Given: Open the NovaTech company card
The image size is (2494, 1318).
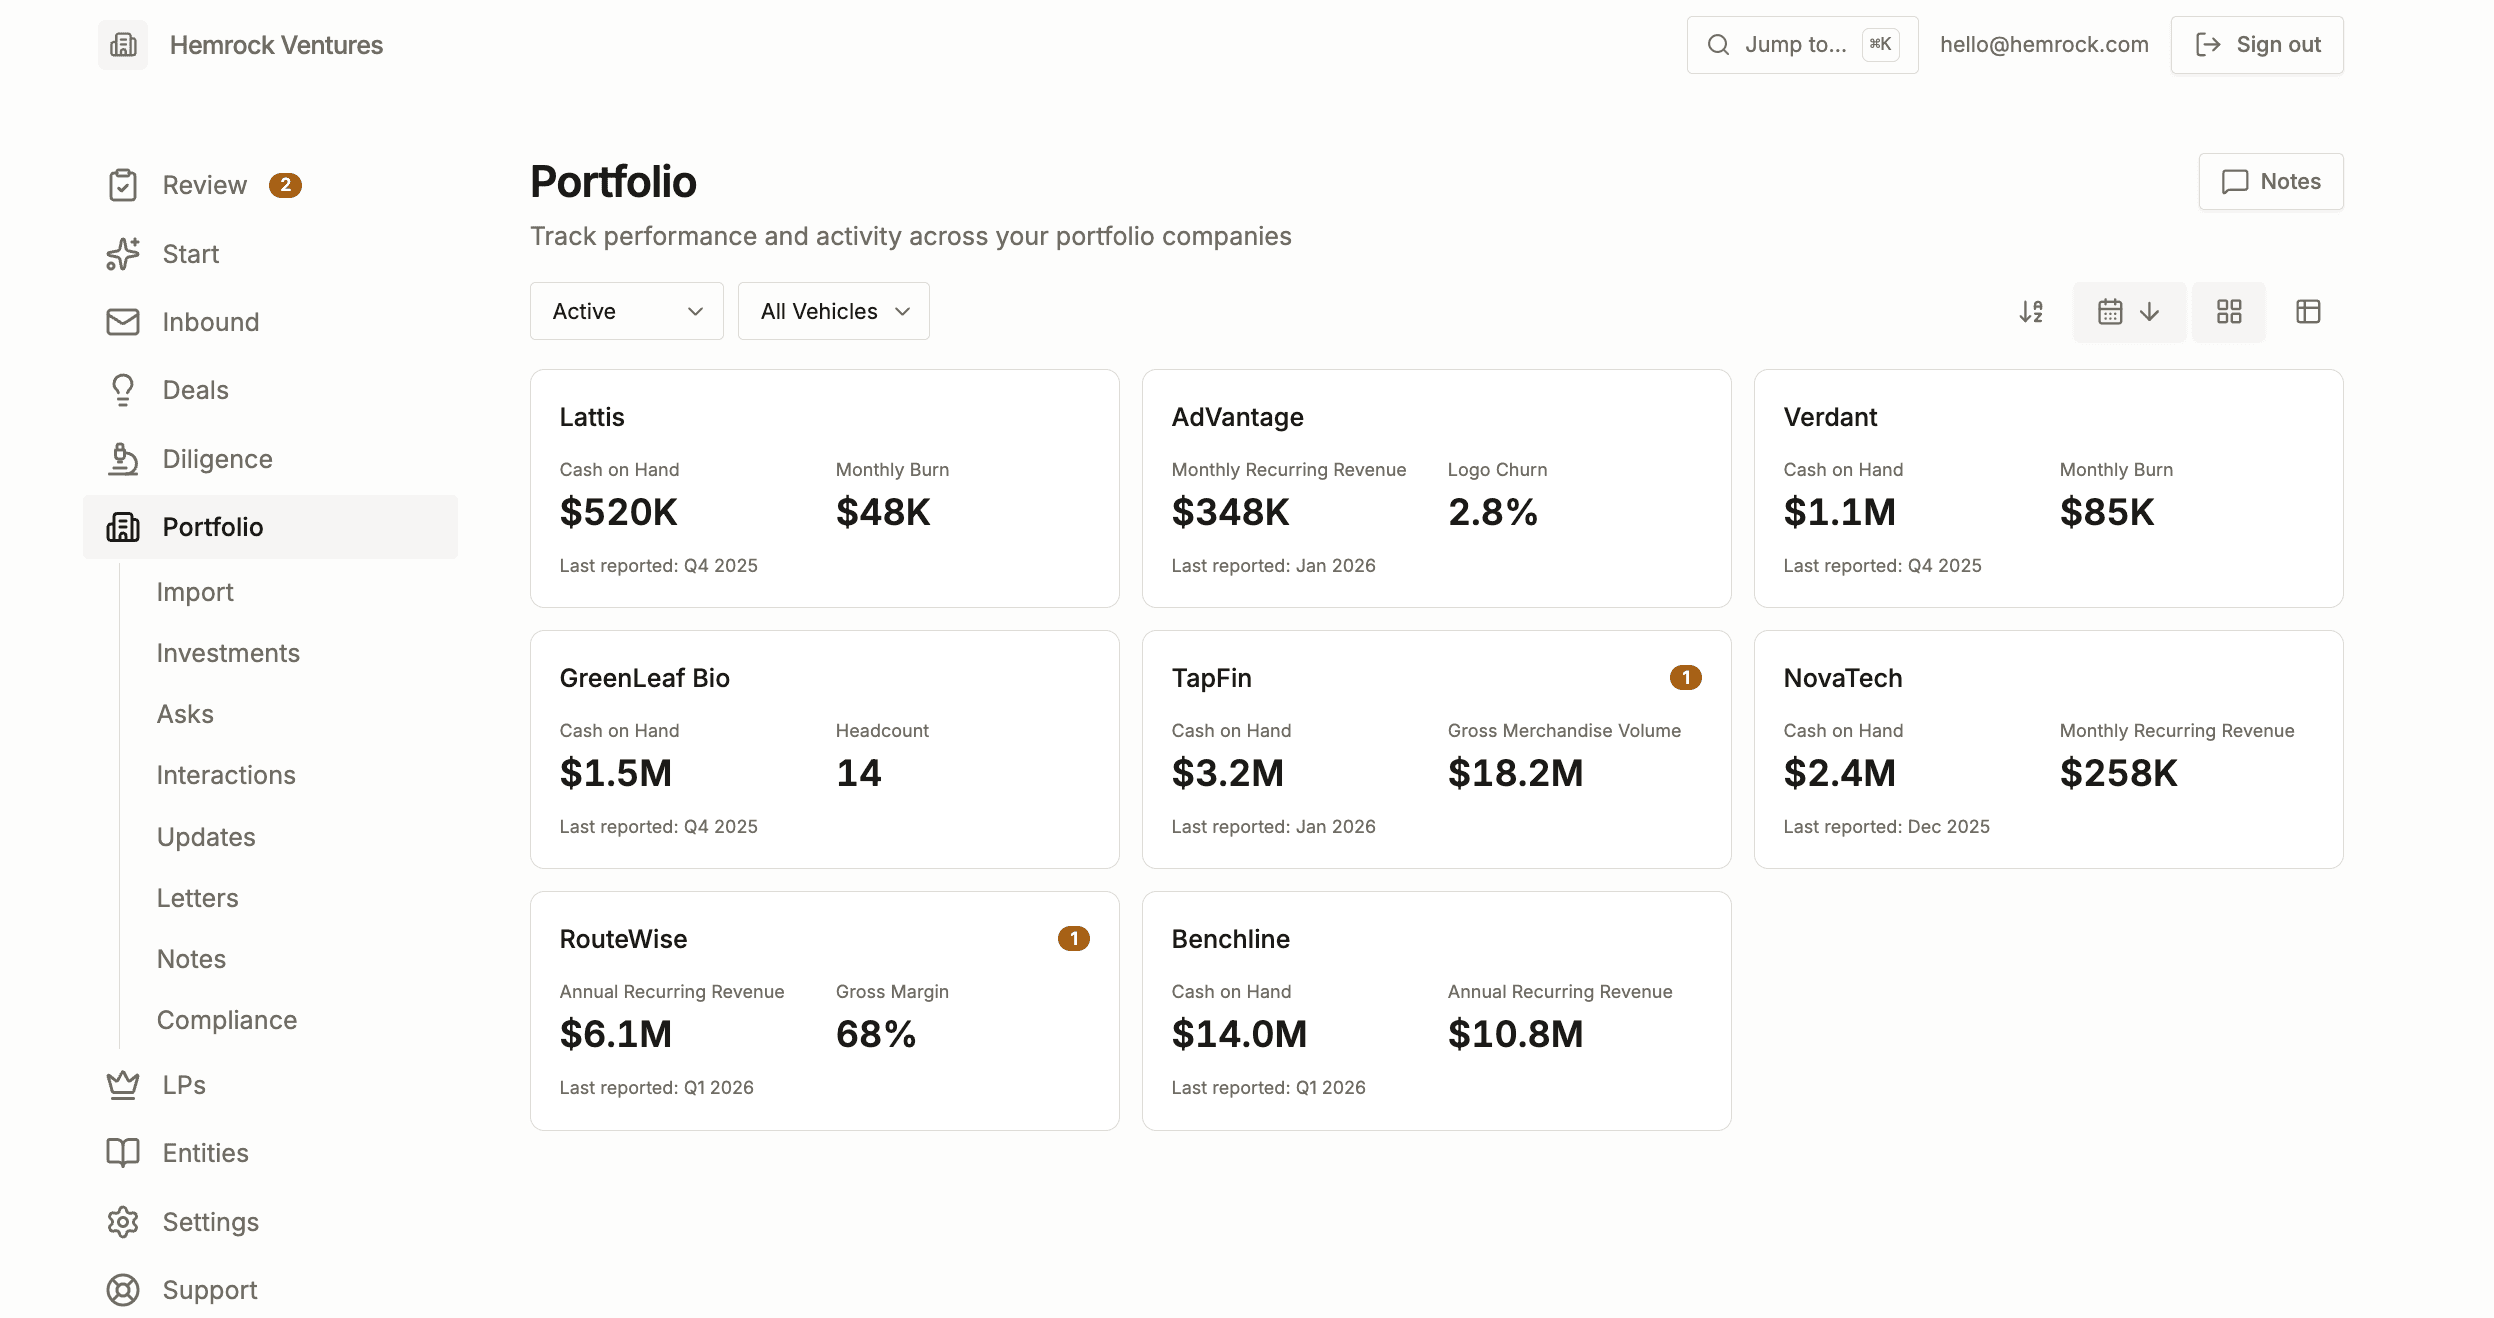Looking at the screenshot, I should (2049, 749).
